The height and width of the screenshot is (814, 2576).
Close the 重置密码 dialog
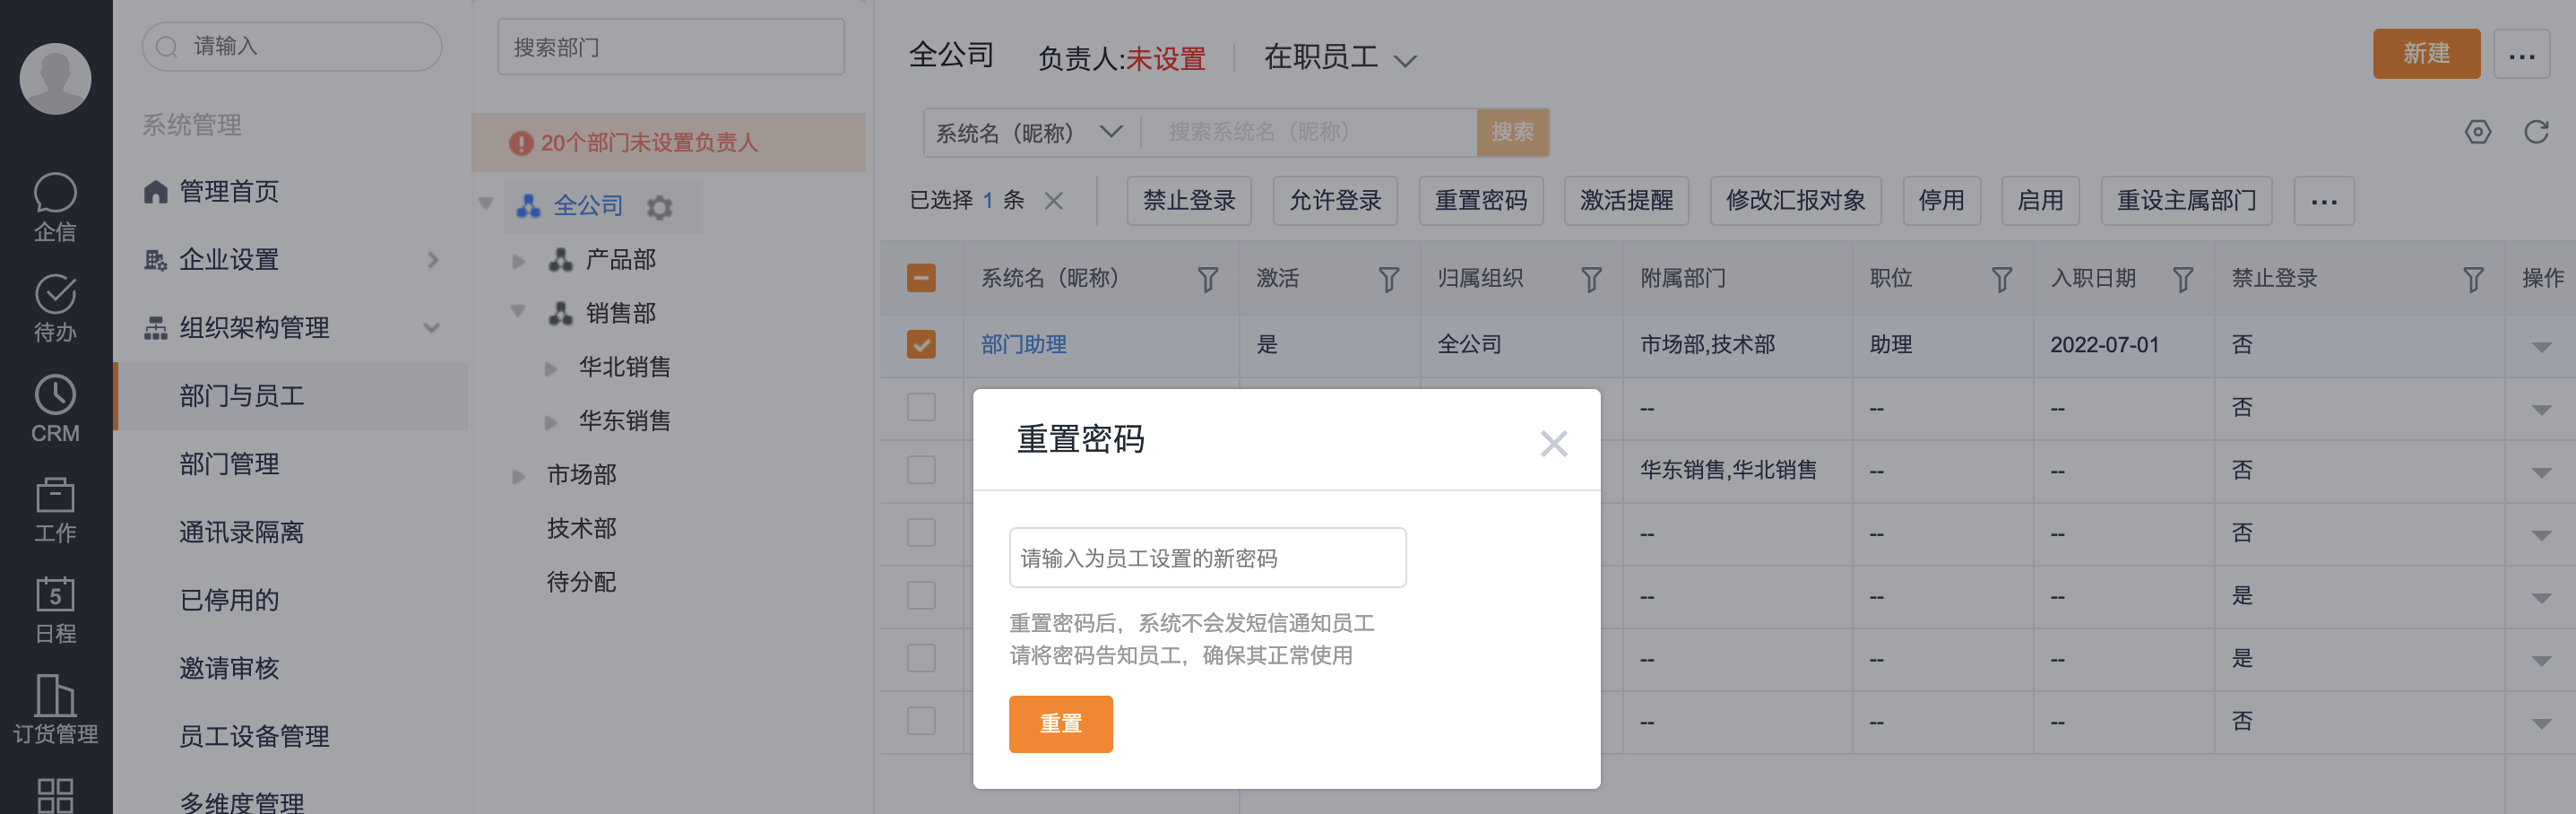pos(1553,443)
